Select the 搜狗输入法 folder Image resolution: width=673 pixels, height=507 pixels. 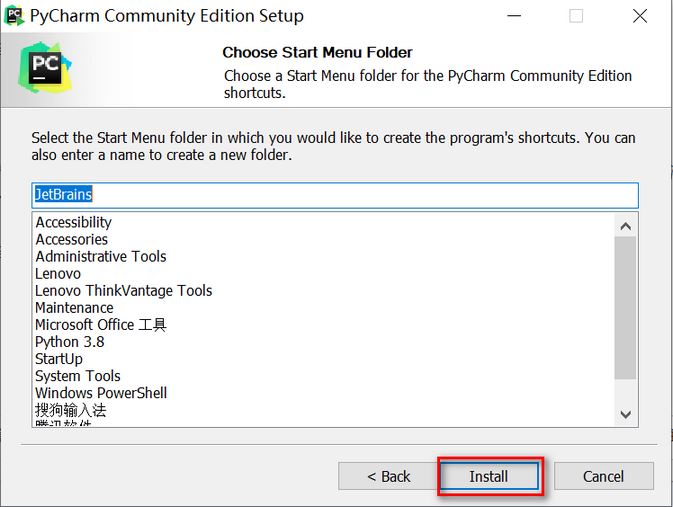[x=71, y=410]
